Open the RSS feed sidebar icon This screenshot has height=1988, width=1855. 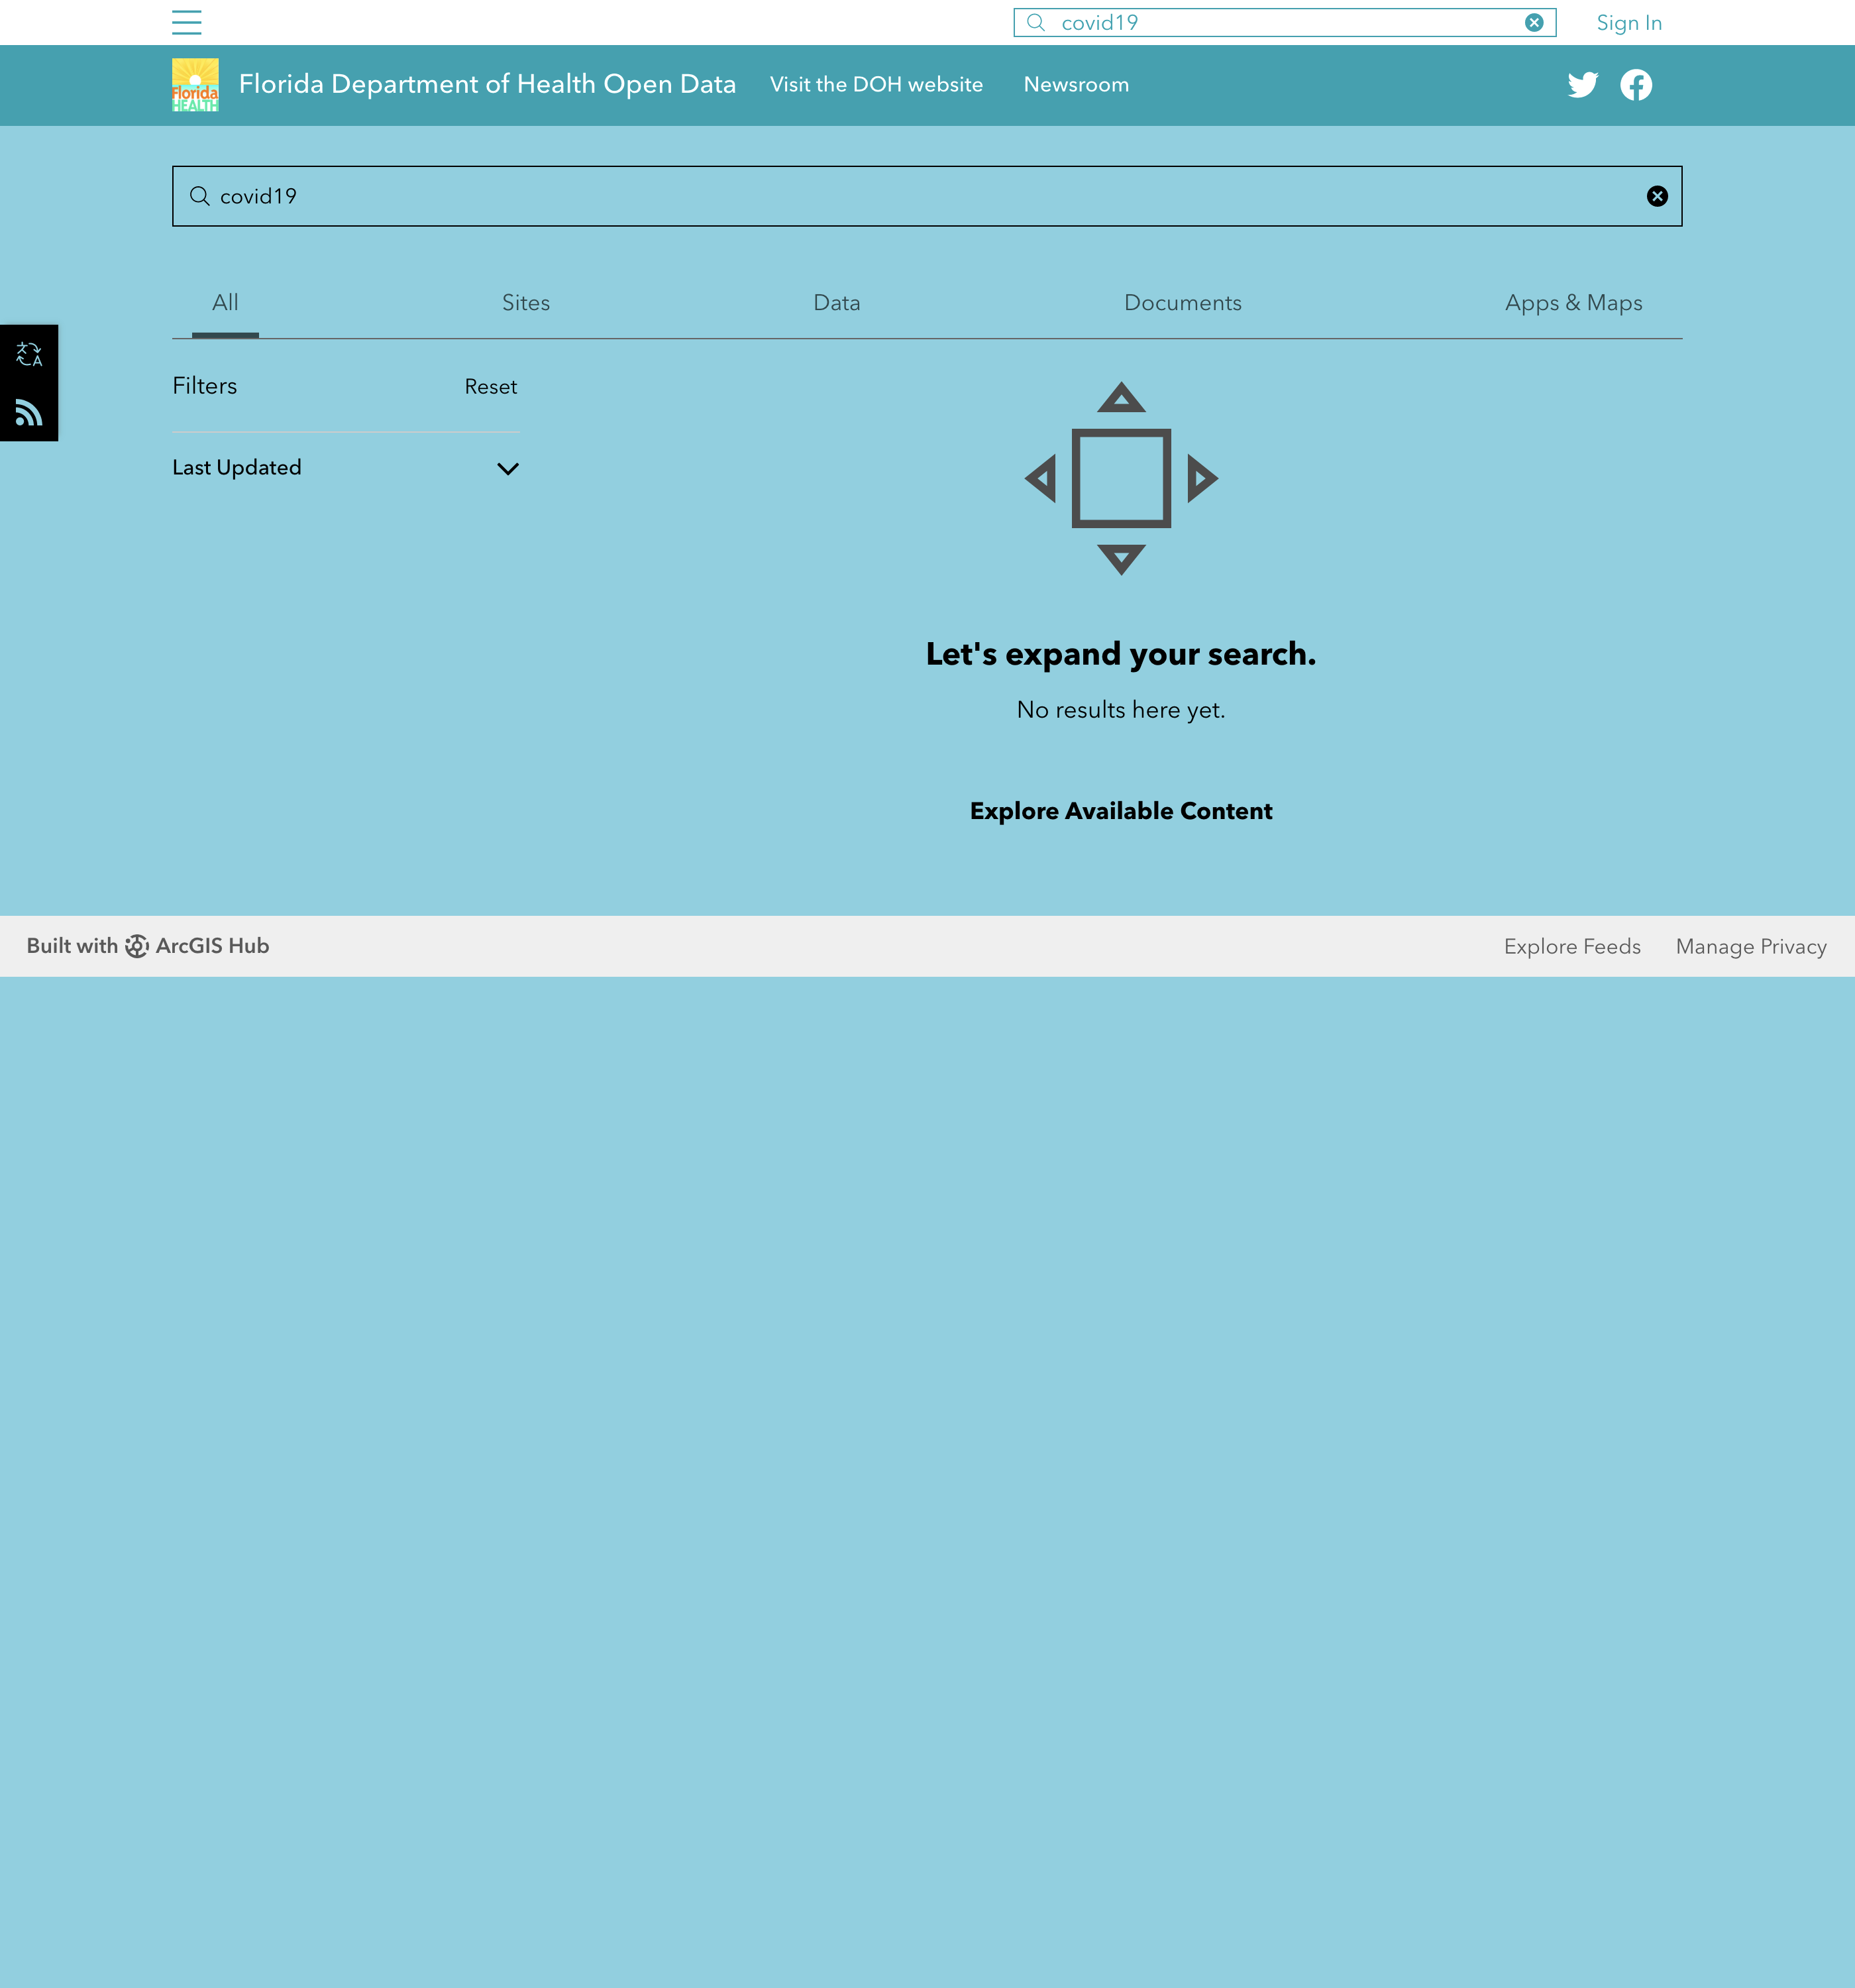[29, 412]
